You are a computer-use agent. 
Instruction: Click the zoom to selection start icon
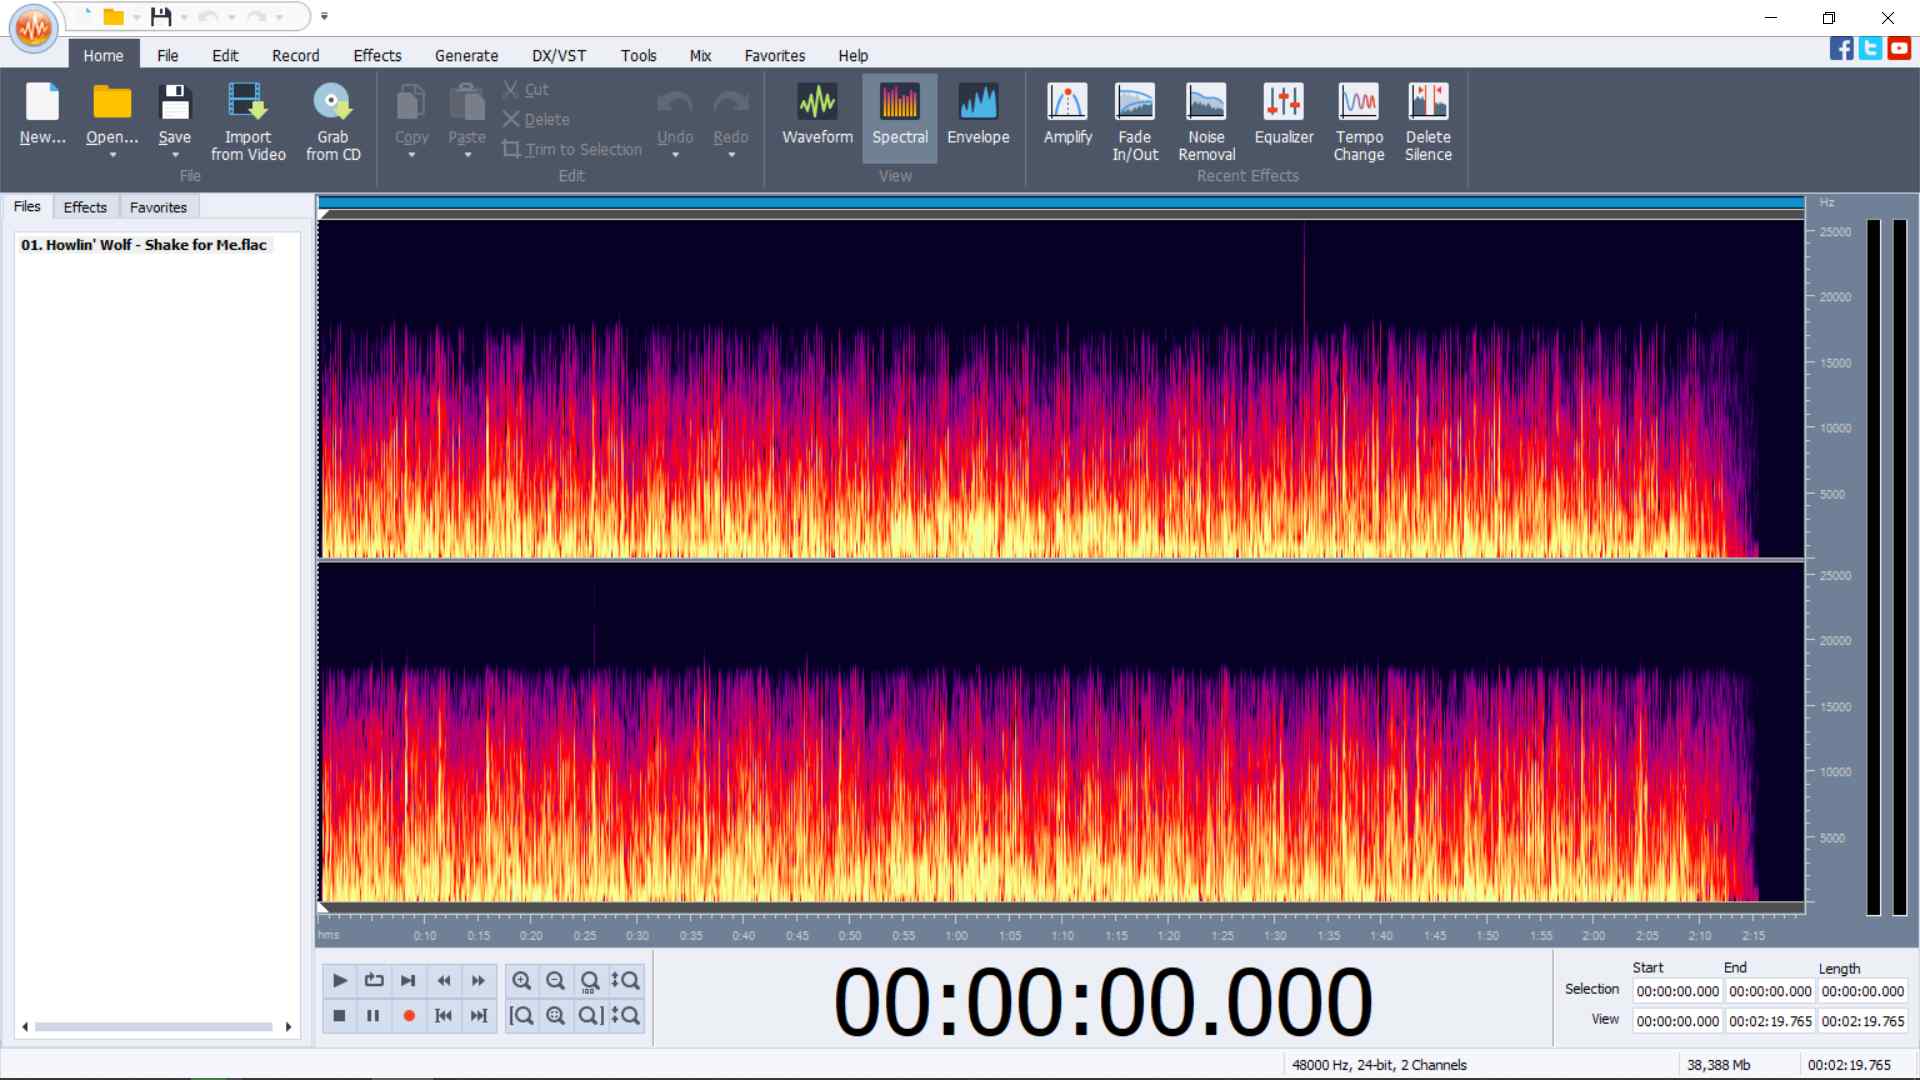522,1016
